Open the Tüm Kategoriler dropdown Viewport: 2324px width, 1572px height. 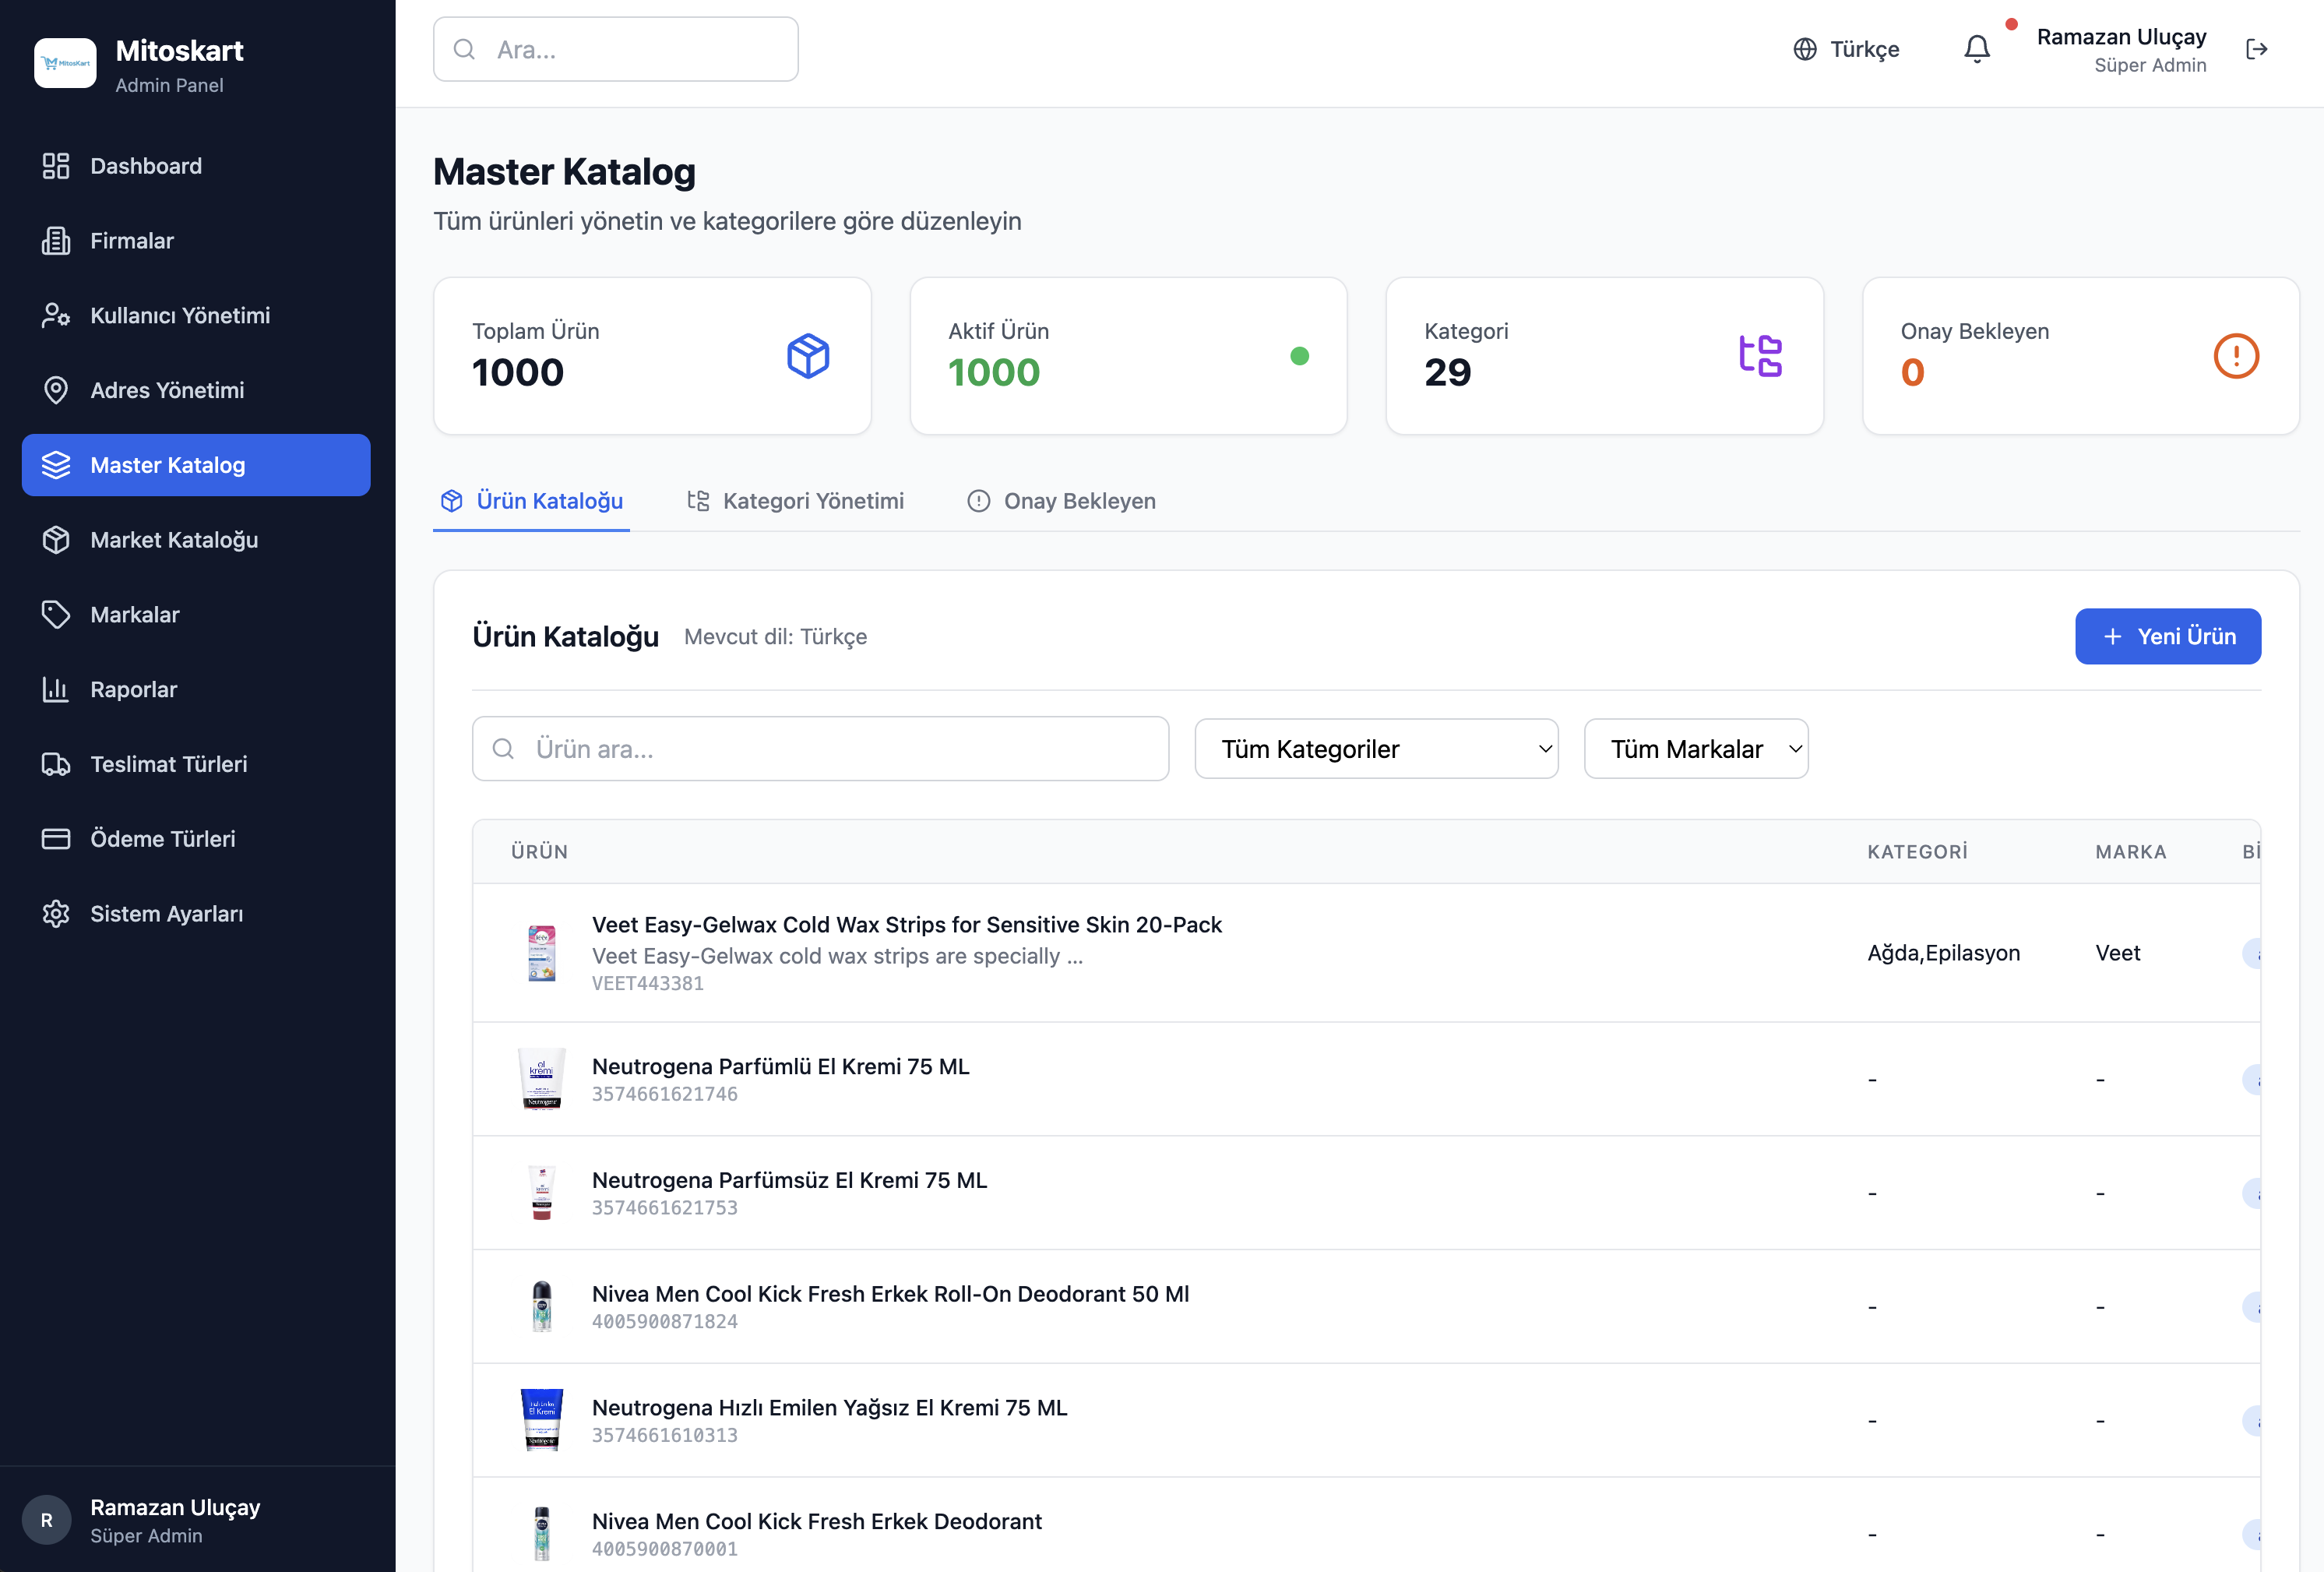tap(1376, 749)
